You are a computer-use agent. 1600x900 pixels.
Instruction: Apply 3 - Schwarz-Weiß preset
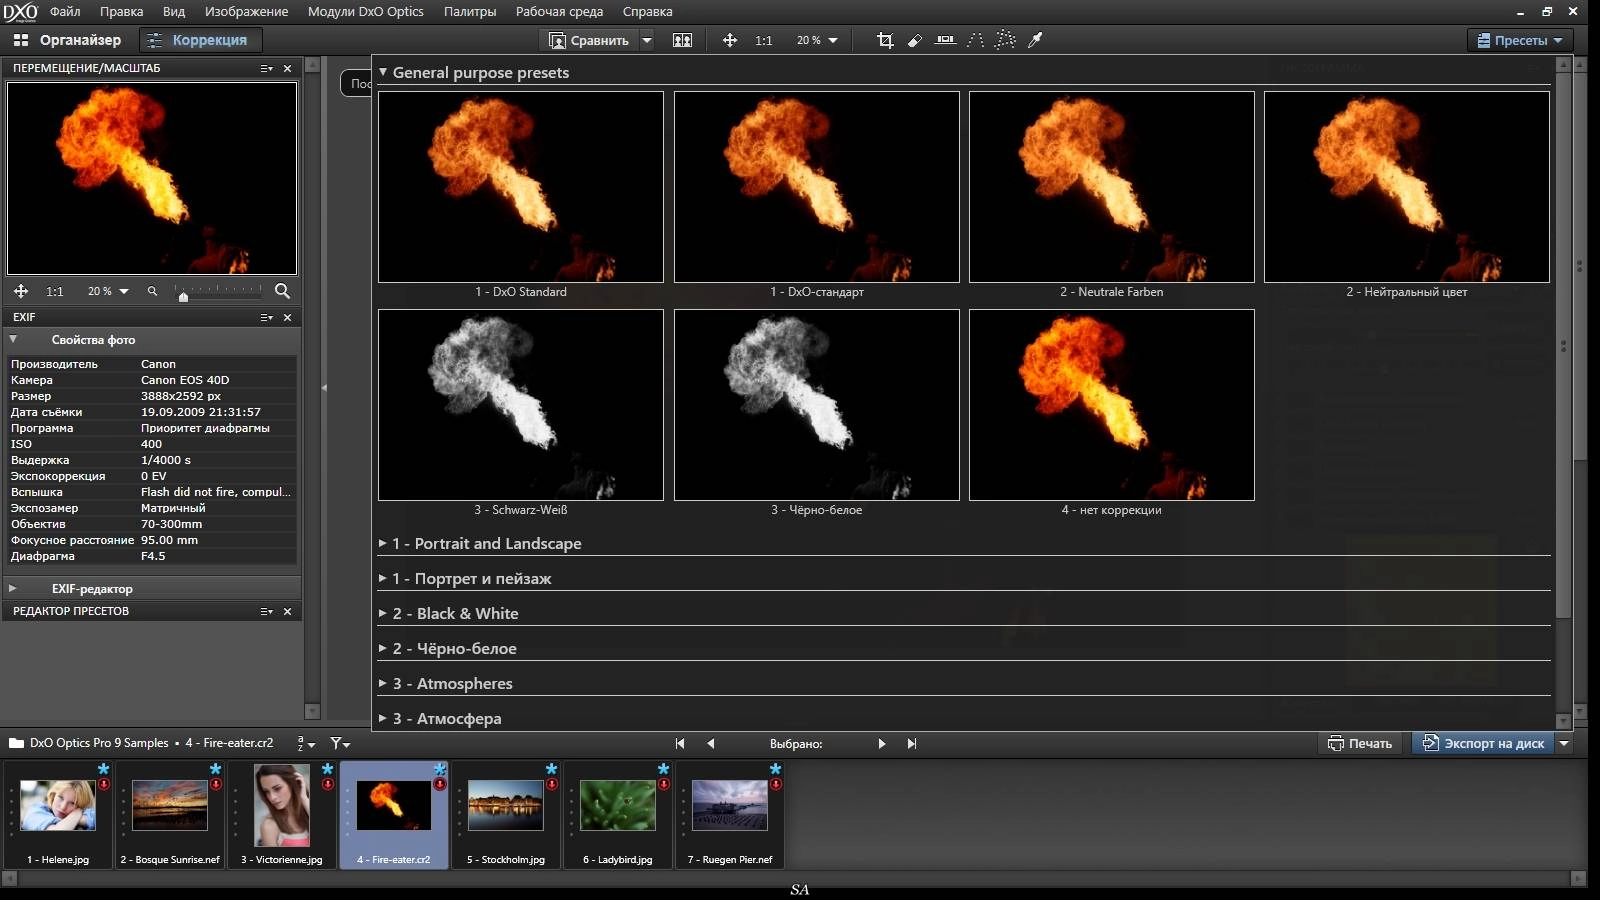click(520, 405)
